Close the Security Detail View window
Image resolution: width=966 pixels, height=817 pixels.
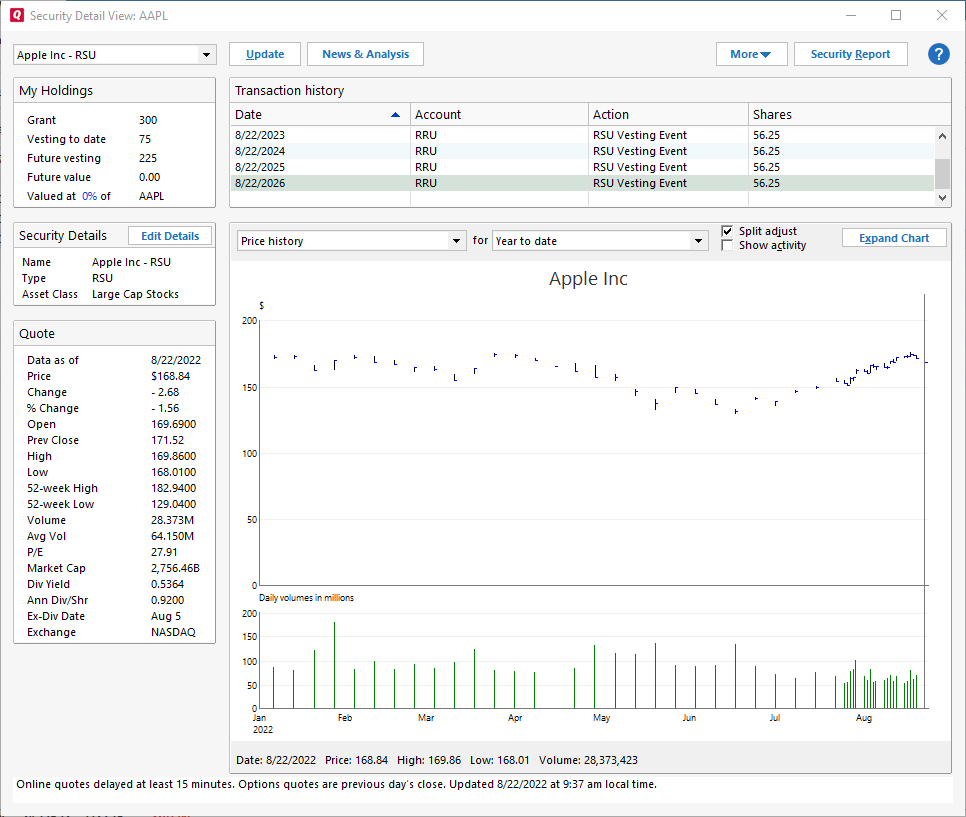tap(941, 15)
